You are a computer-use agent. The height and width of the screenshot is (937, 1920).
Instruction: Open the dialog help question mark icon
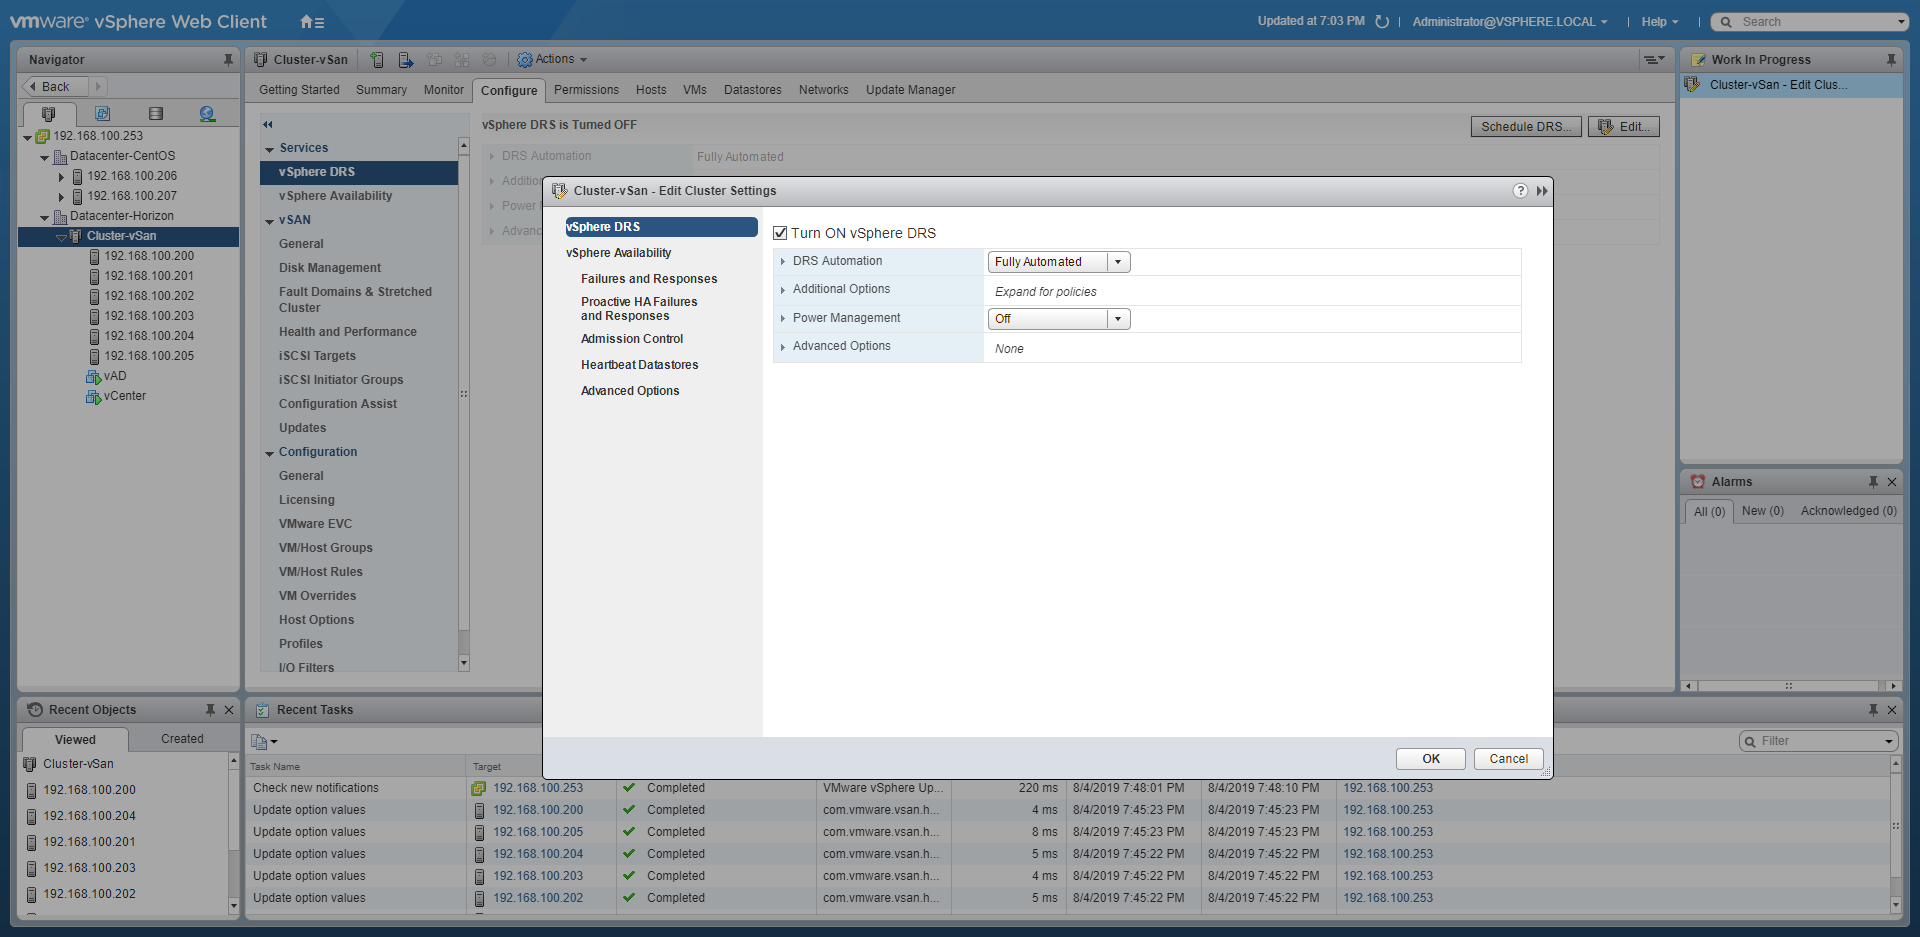[1520, 191]
